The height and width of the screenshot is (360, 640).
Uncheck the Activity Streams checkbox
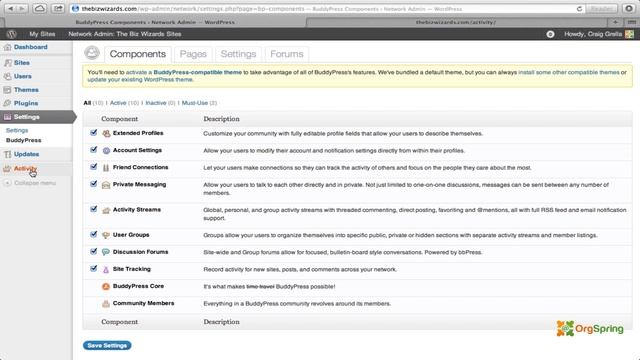click(x=93, y=209)
